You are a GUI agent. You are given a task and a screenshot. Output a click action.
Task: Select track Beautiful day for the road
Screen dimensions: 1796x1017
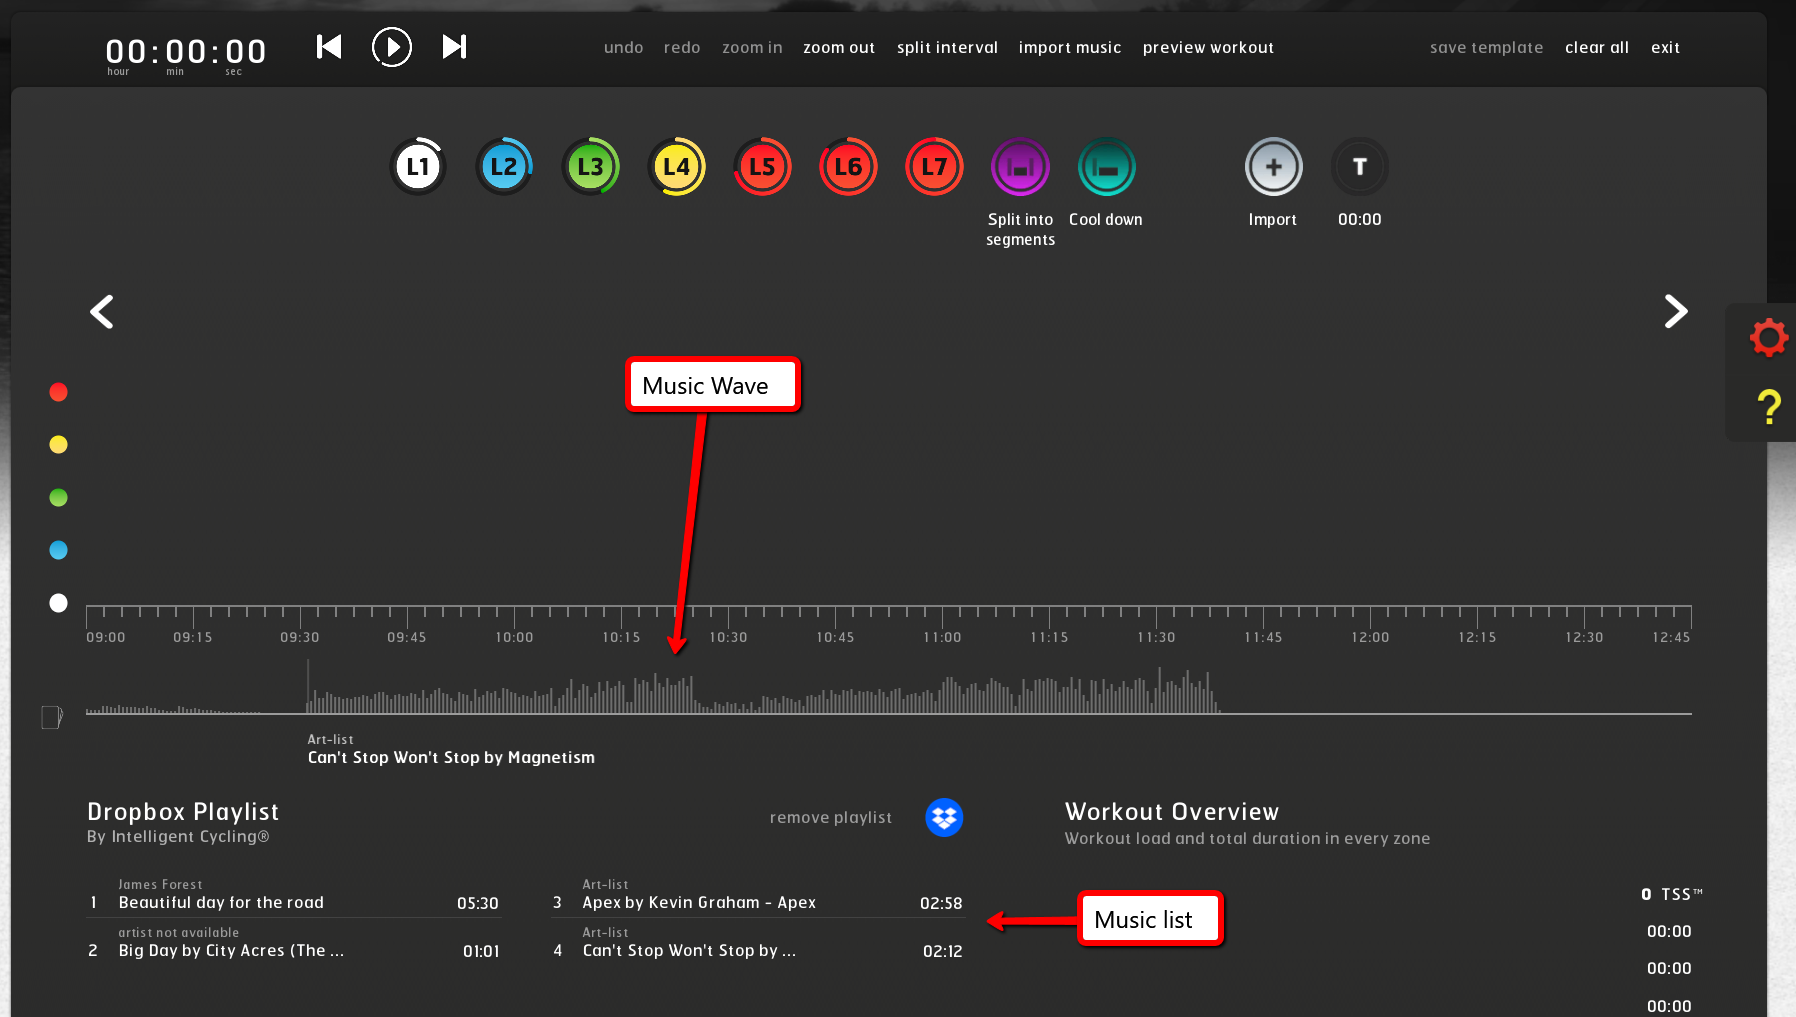pos(221,903)
